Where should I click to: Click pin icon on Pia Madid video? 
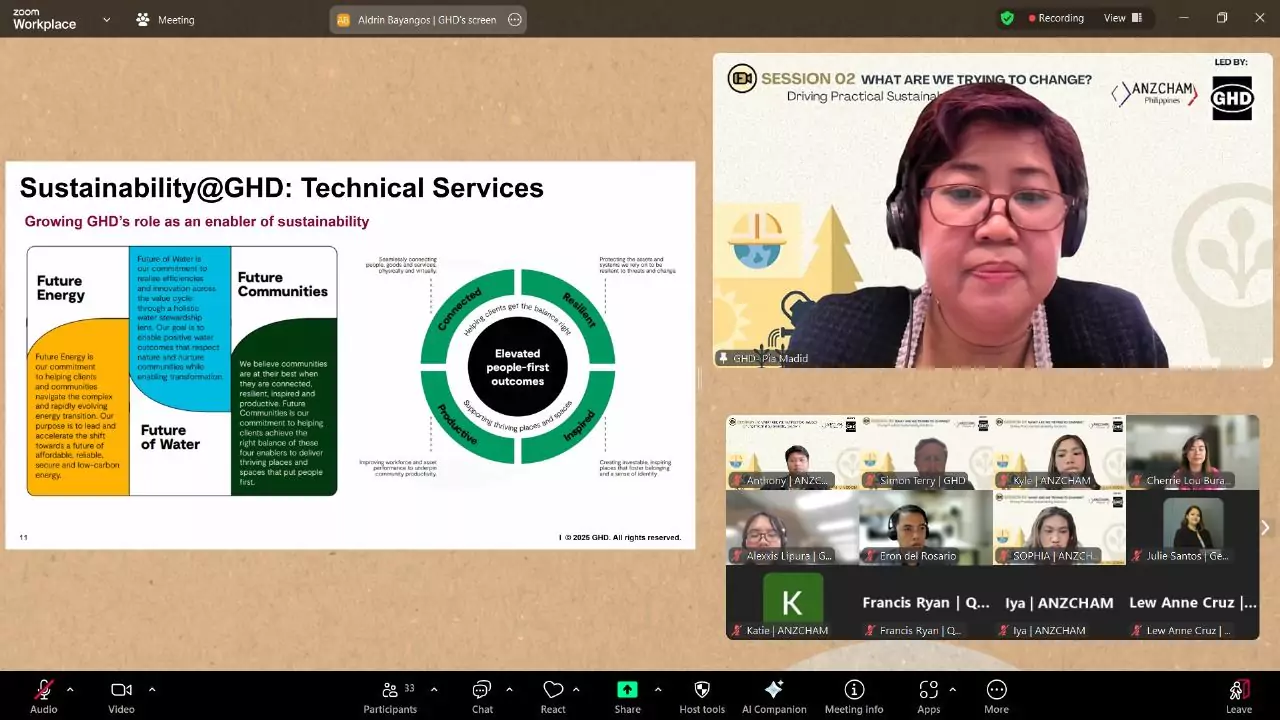click(x=723, y=358)
